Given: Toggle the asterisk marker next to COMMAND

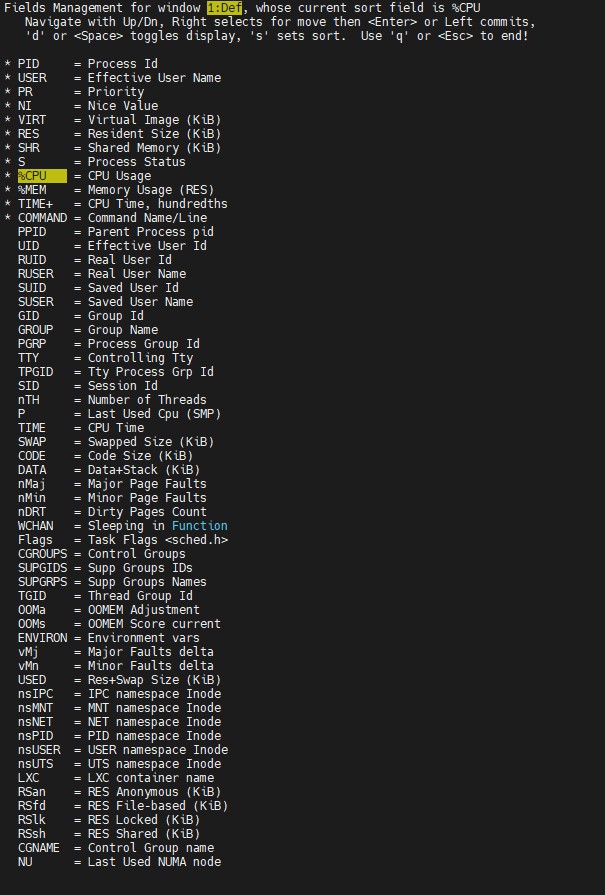Looking at the screenshot, I should [x=8, y=218].
